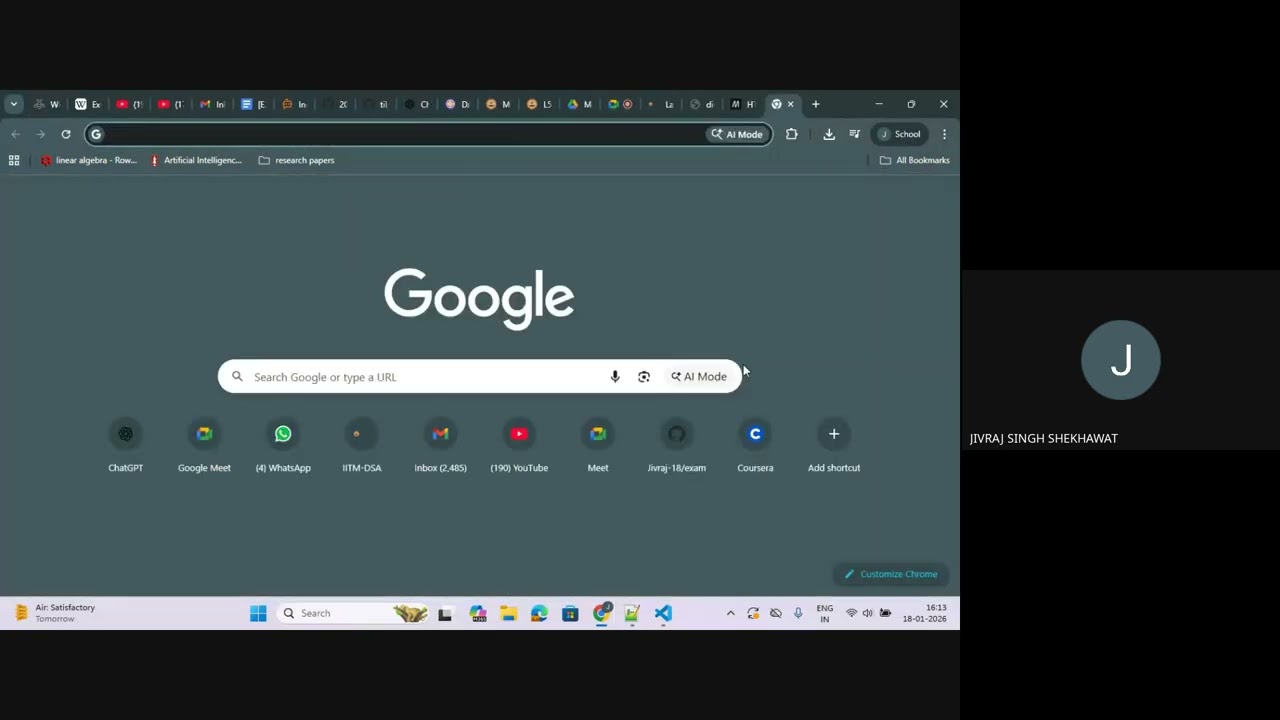Show hidden system tray icons

click(x=730, y=613)
